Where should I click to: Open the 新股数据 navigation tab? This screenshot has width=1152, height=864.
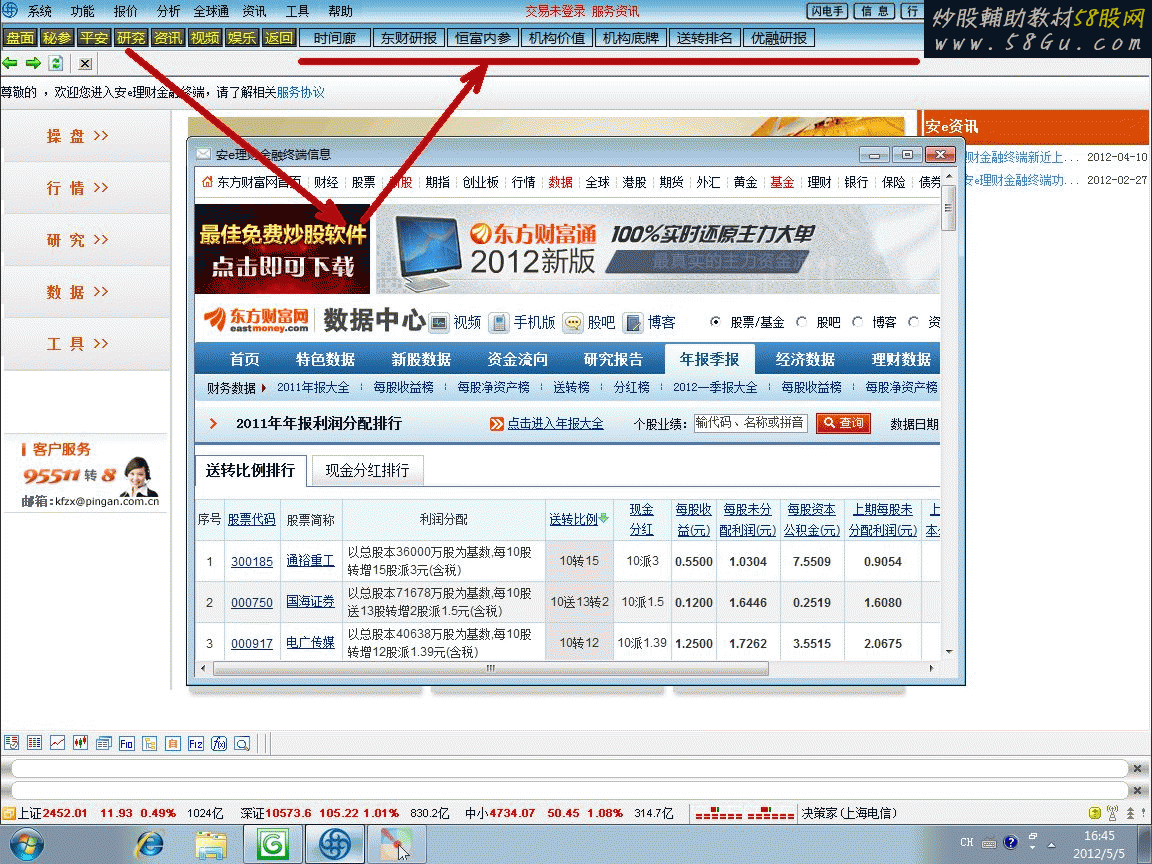pyautogui.click(x=421, y=359)
